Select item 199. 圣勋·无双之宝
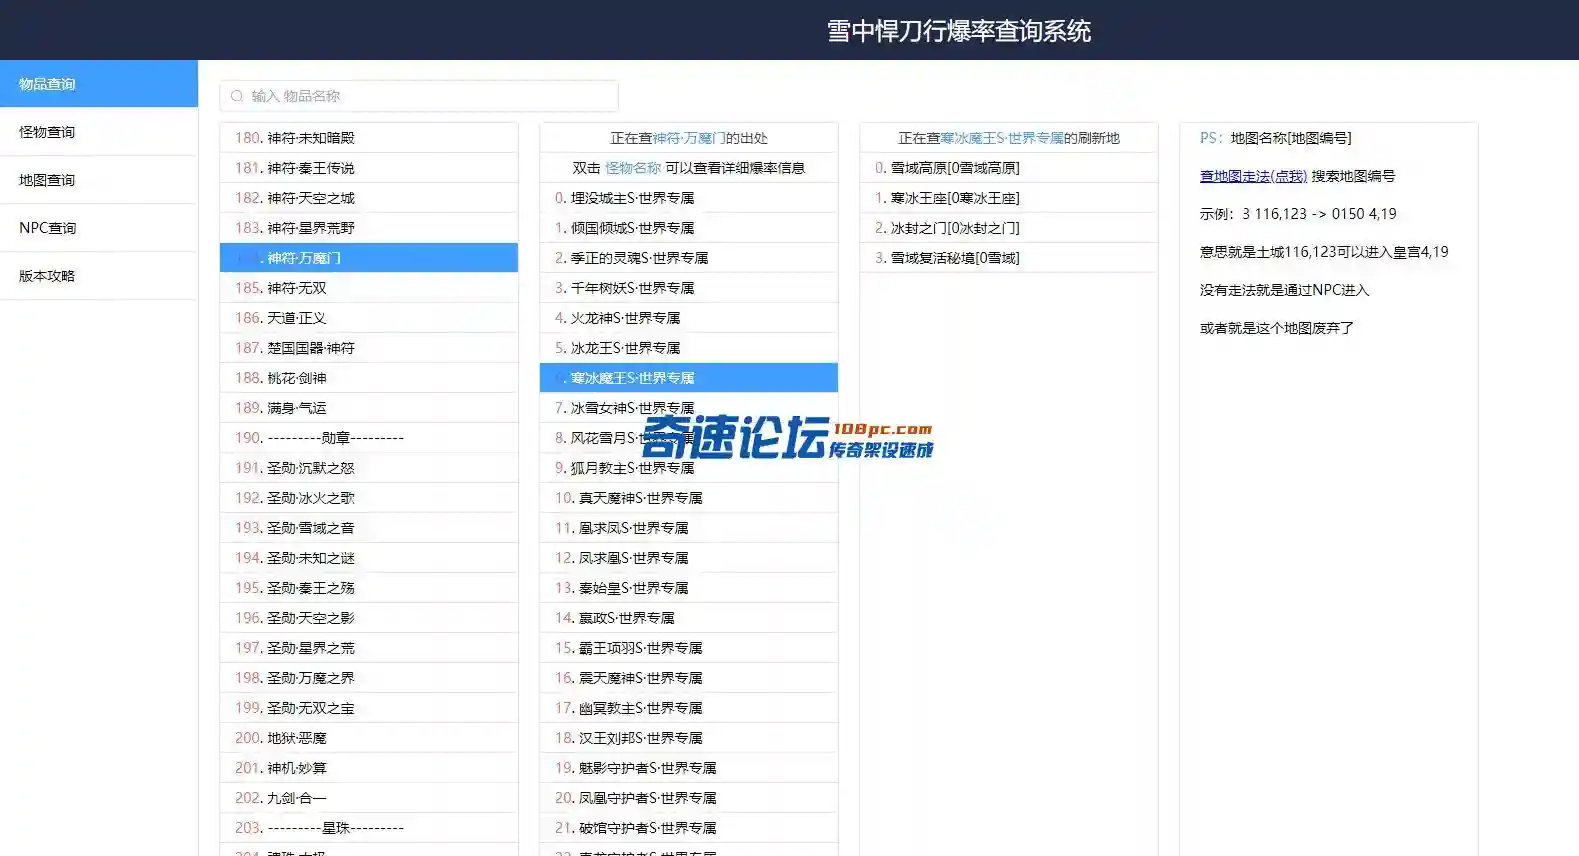Viewport: 1579px width, 856px height. [369, 708]
